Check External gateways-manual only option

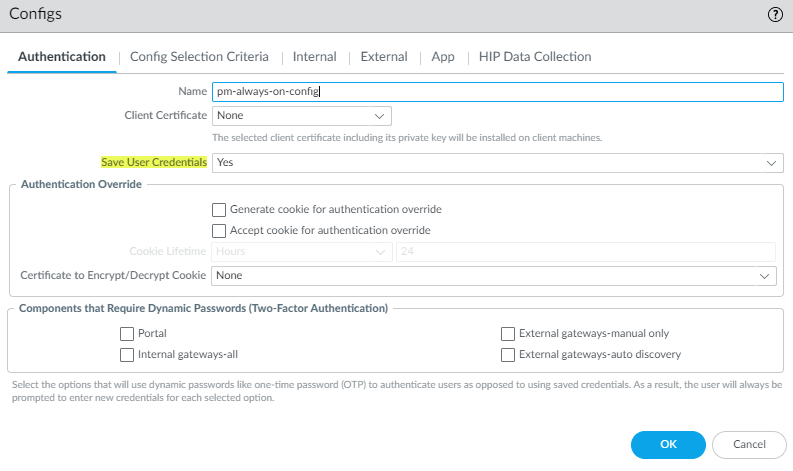point(509,333)
